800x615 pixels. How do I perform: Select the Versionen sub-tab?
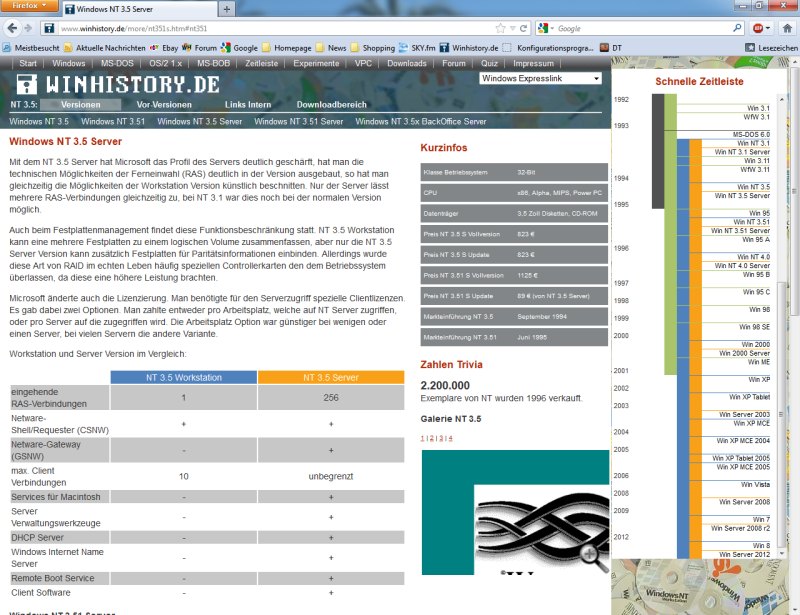(x=81, y=105)
